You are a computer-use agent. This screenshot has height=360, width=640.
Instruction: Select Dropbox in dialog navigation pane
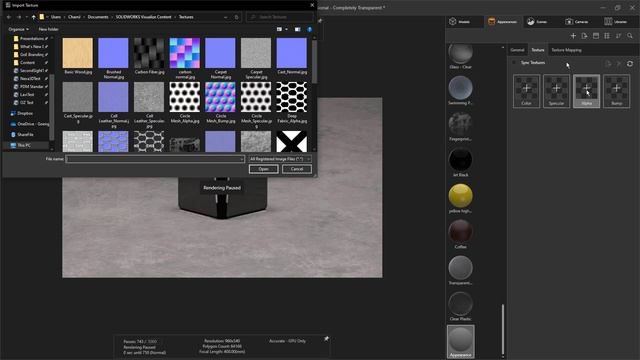22,113
